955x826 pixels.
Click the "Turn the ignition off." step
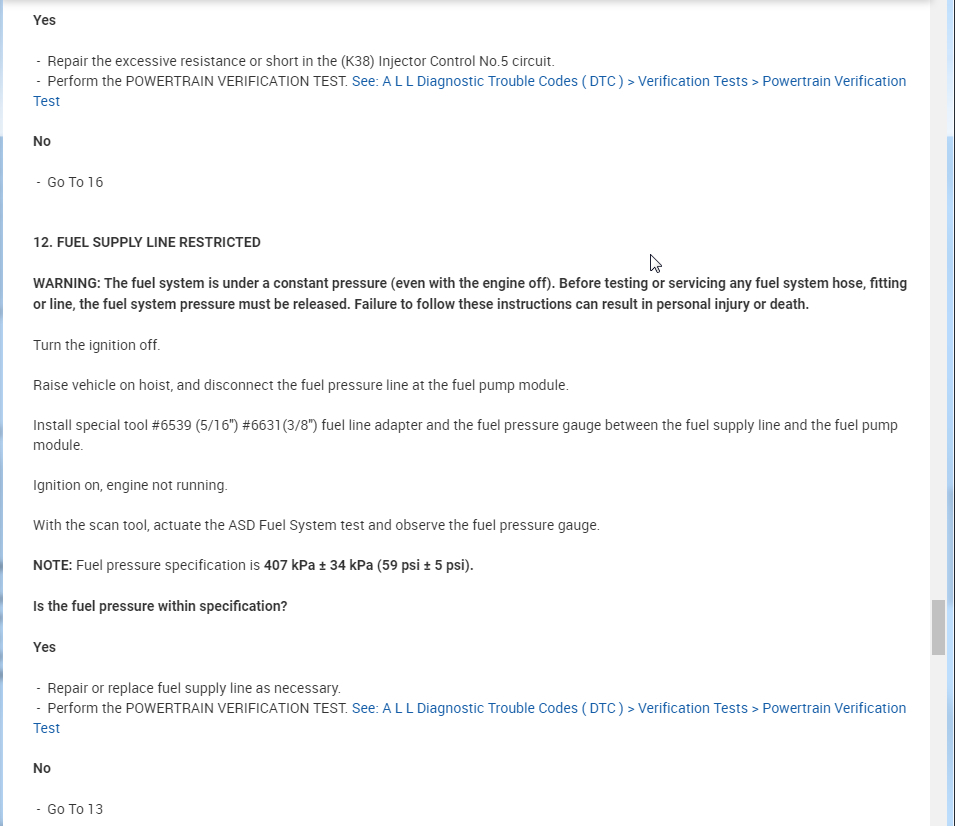97,345
